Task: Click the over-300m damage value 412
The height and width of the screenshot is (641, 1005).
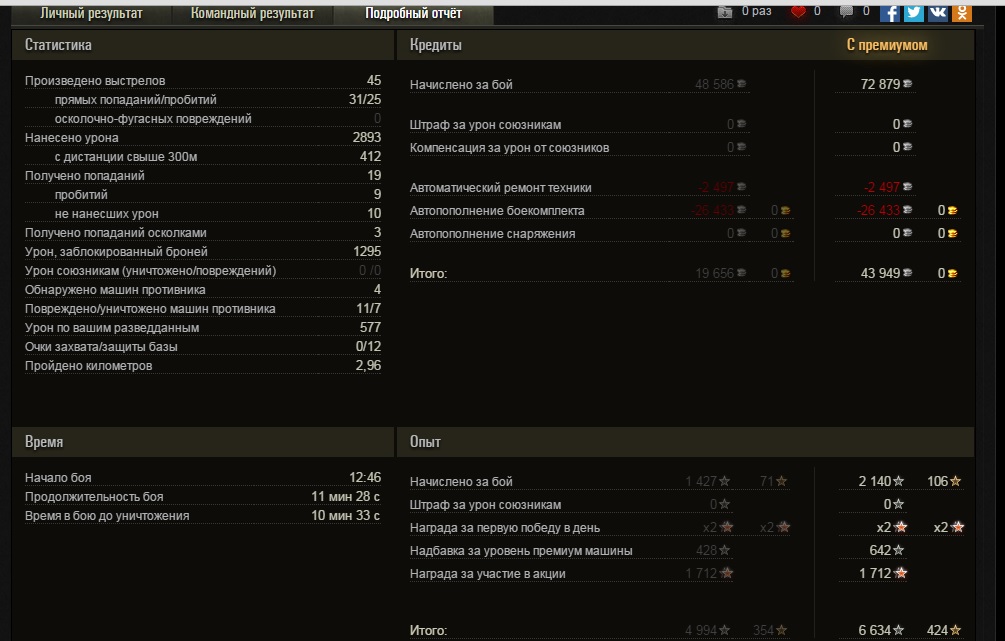Action: pyautogui.click(x=370, y=156)
